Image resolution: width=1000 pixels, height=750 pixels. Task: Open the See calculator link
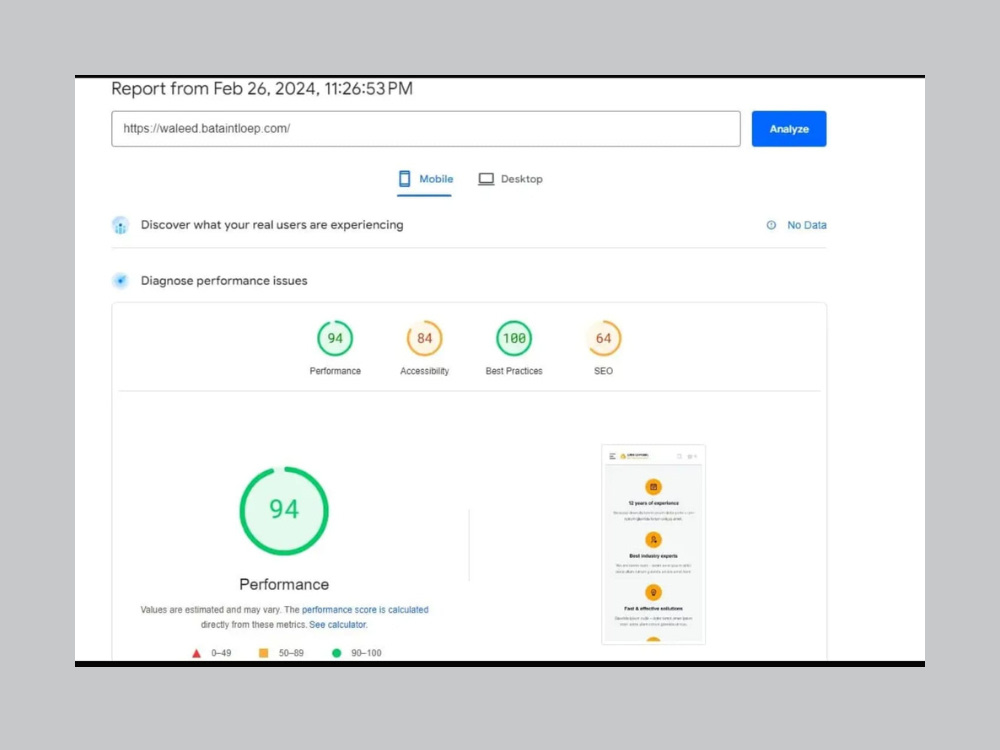point(337,625)
